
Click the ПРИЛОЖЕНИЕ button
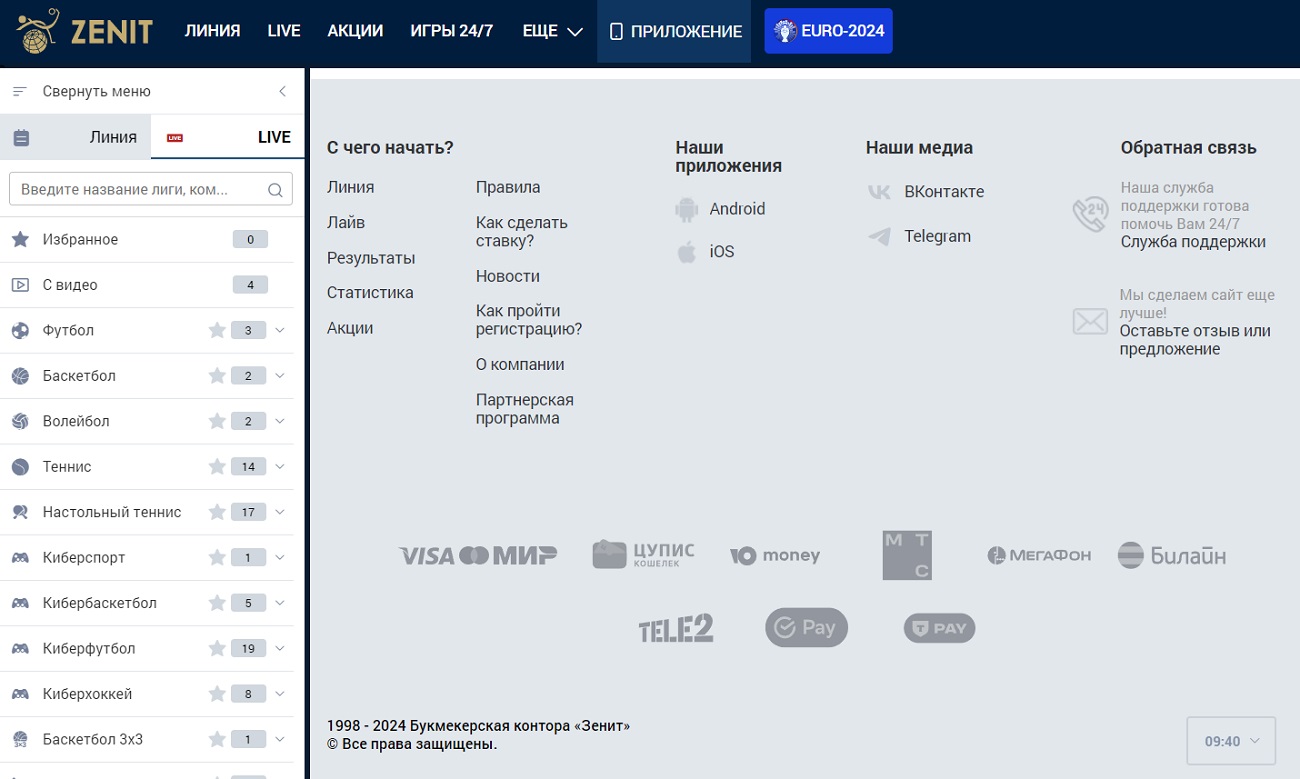coord(674,31)
